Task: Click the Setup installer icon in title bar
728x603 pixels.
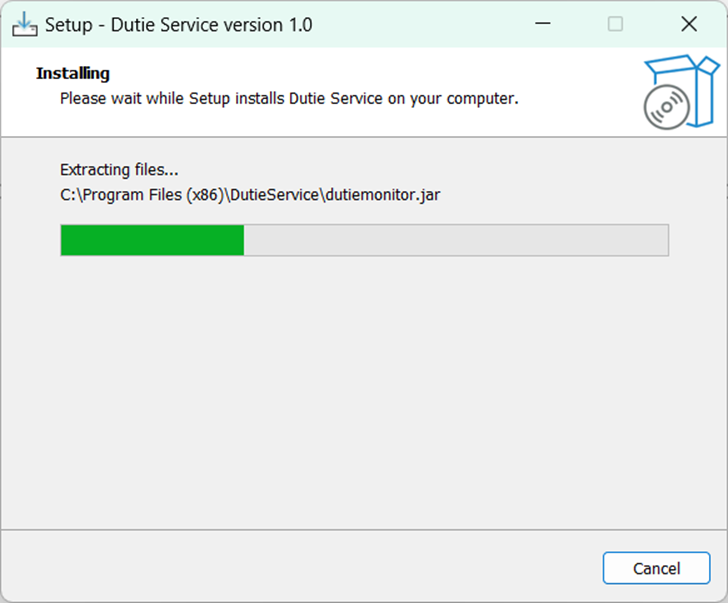Action: [x=24, y=24]
